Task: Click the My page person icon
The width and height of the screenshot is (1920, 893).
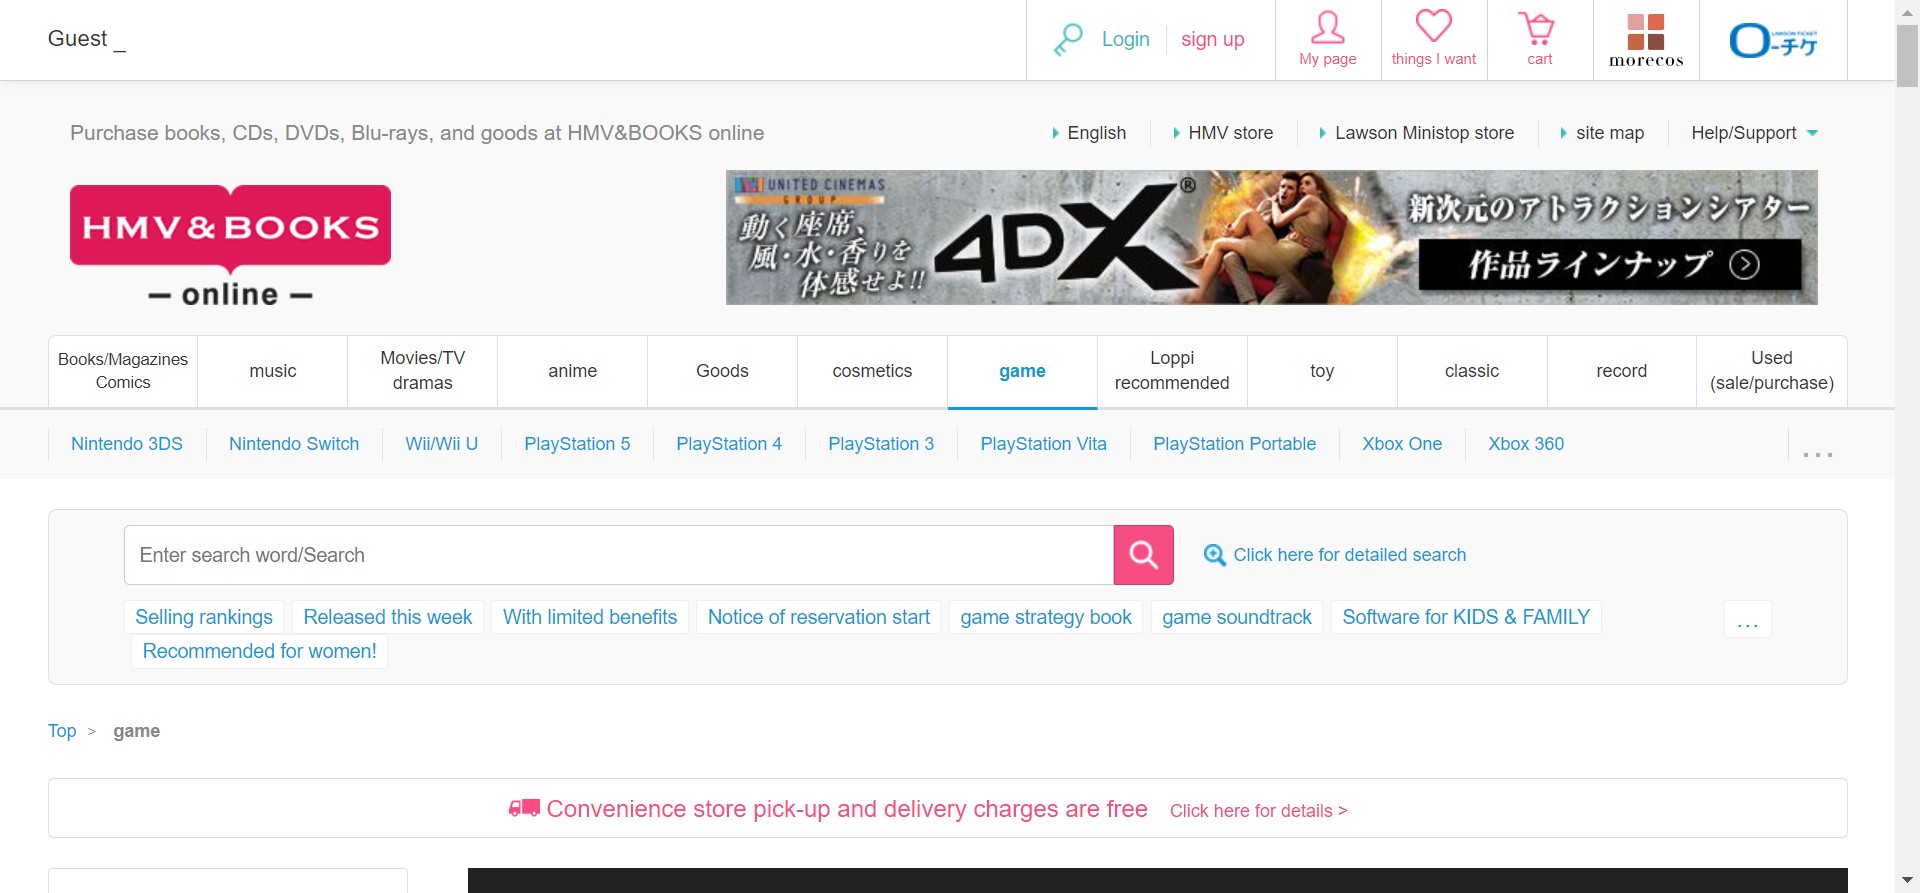Action: [x=1327, y=28]
